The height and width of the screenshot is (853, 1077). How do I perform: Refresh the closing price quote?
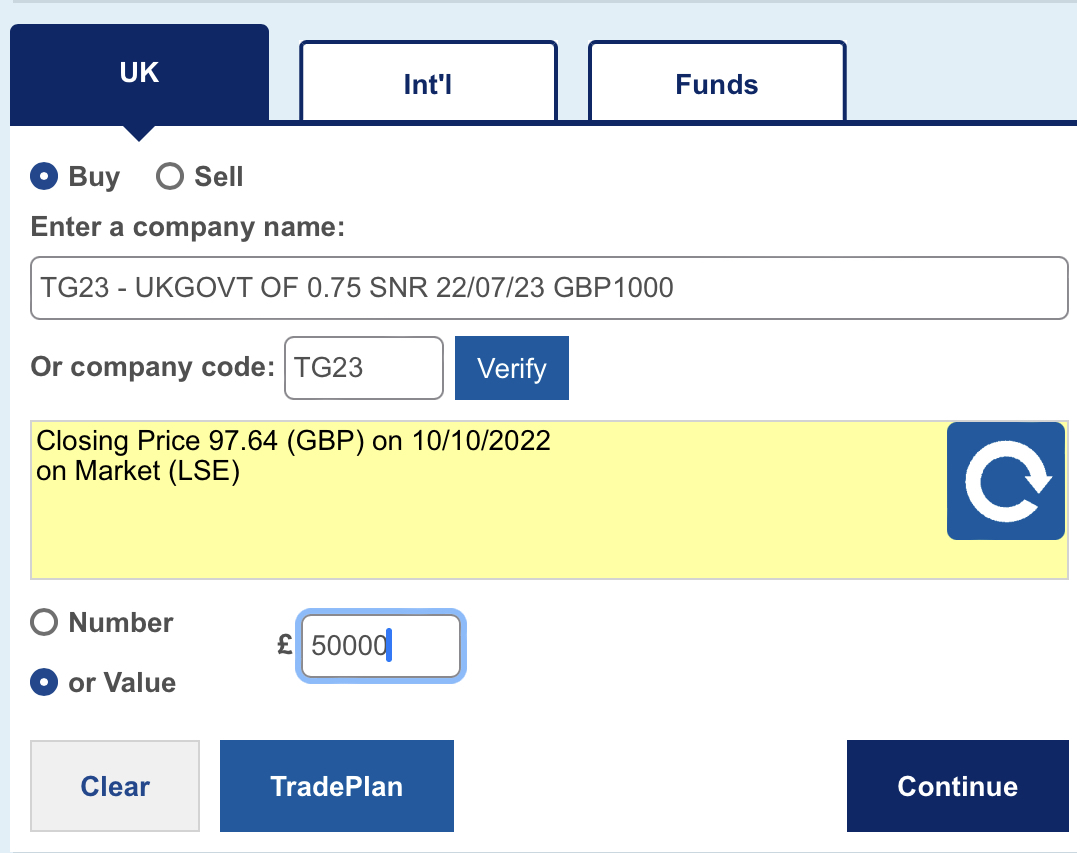tap(1006, 481)
